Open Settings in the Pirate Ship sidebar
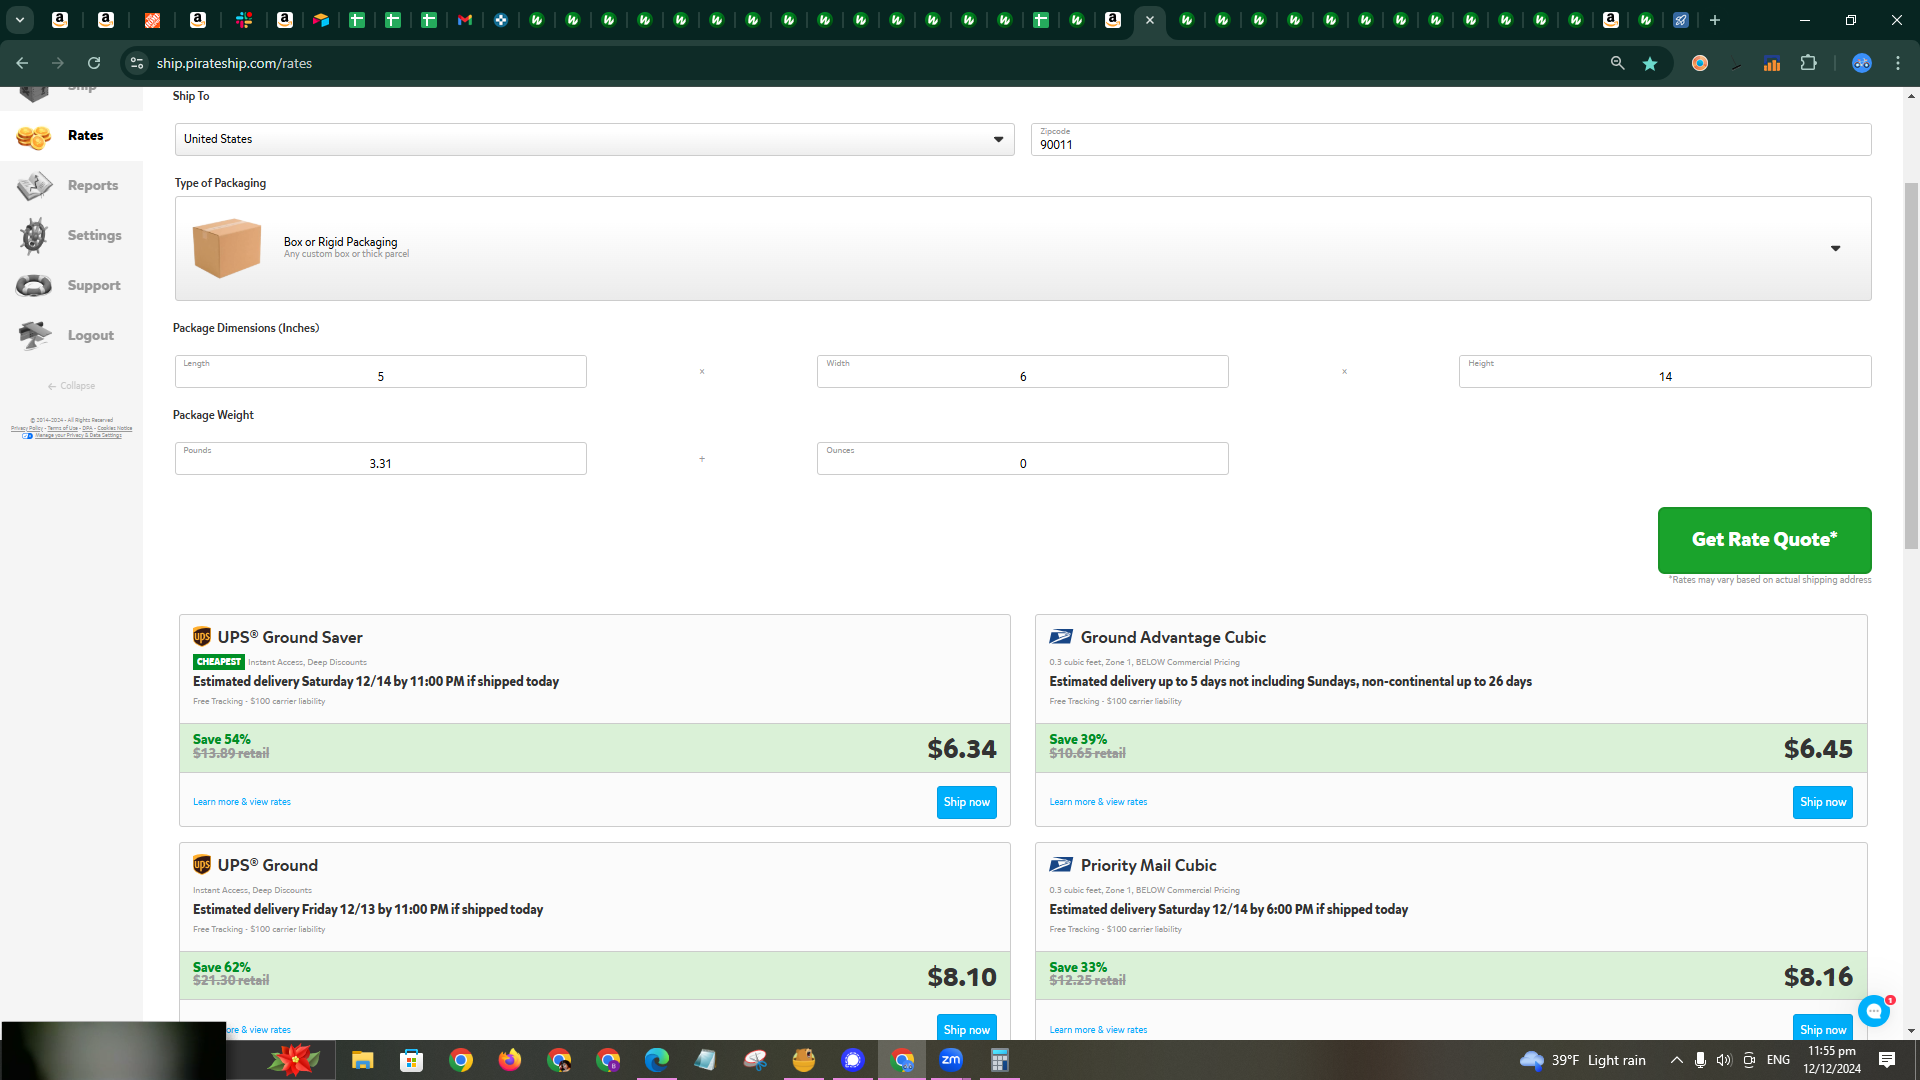The width and height of the screenshot is (1920, 1080). coord(71,236)
